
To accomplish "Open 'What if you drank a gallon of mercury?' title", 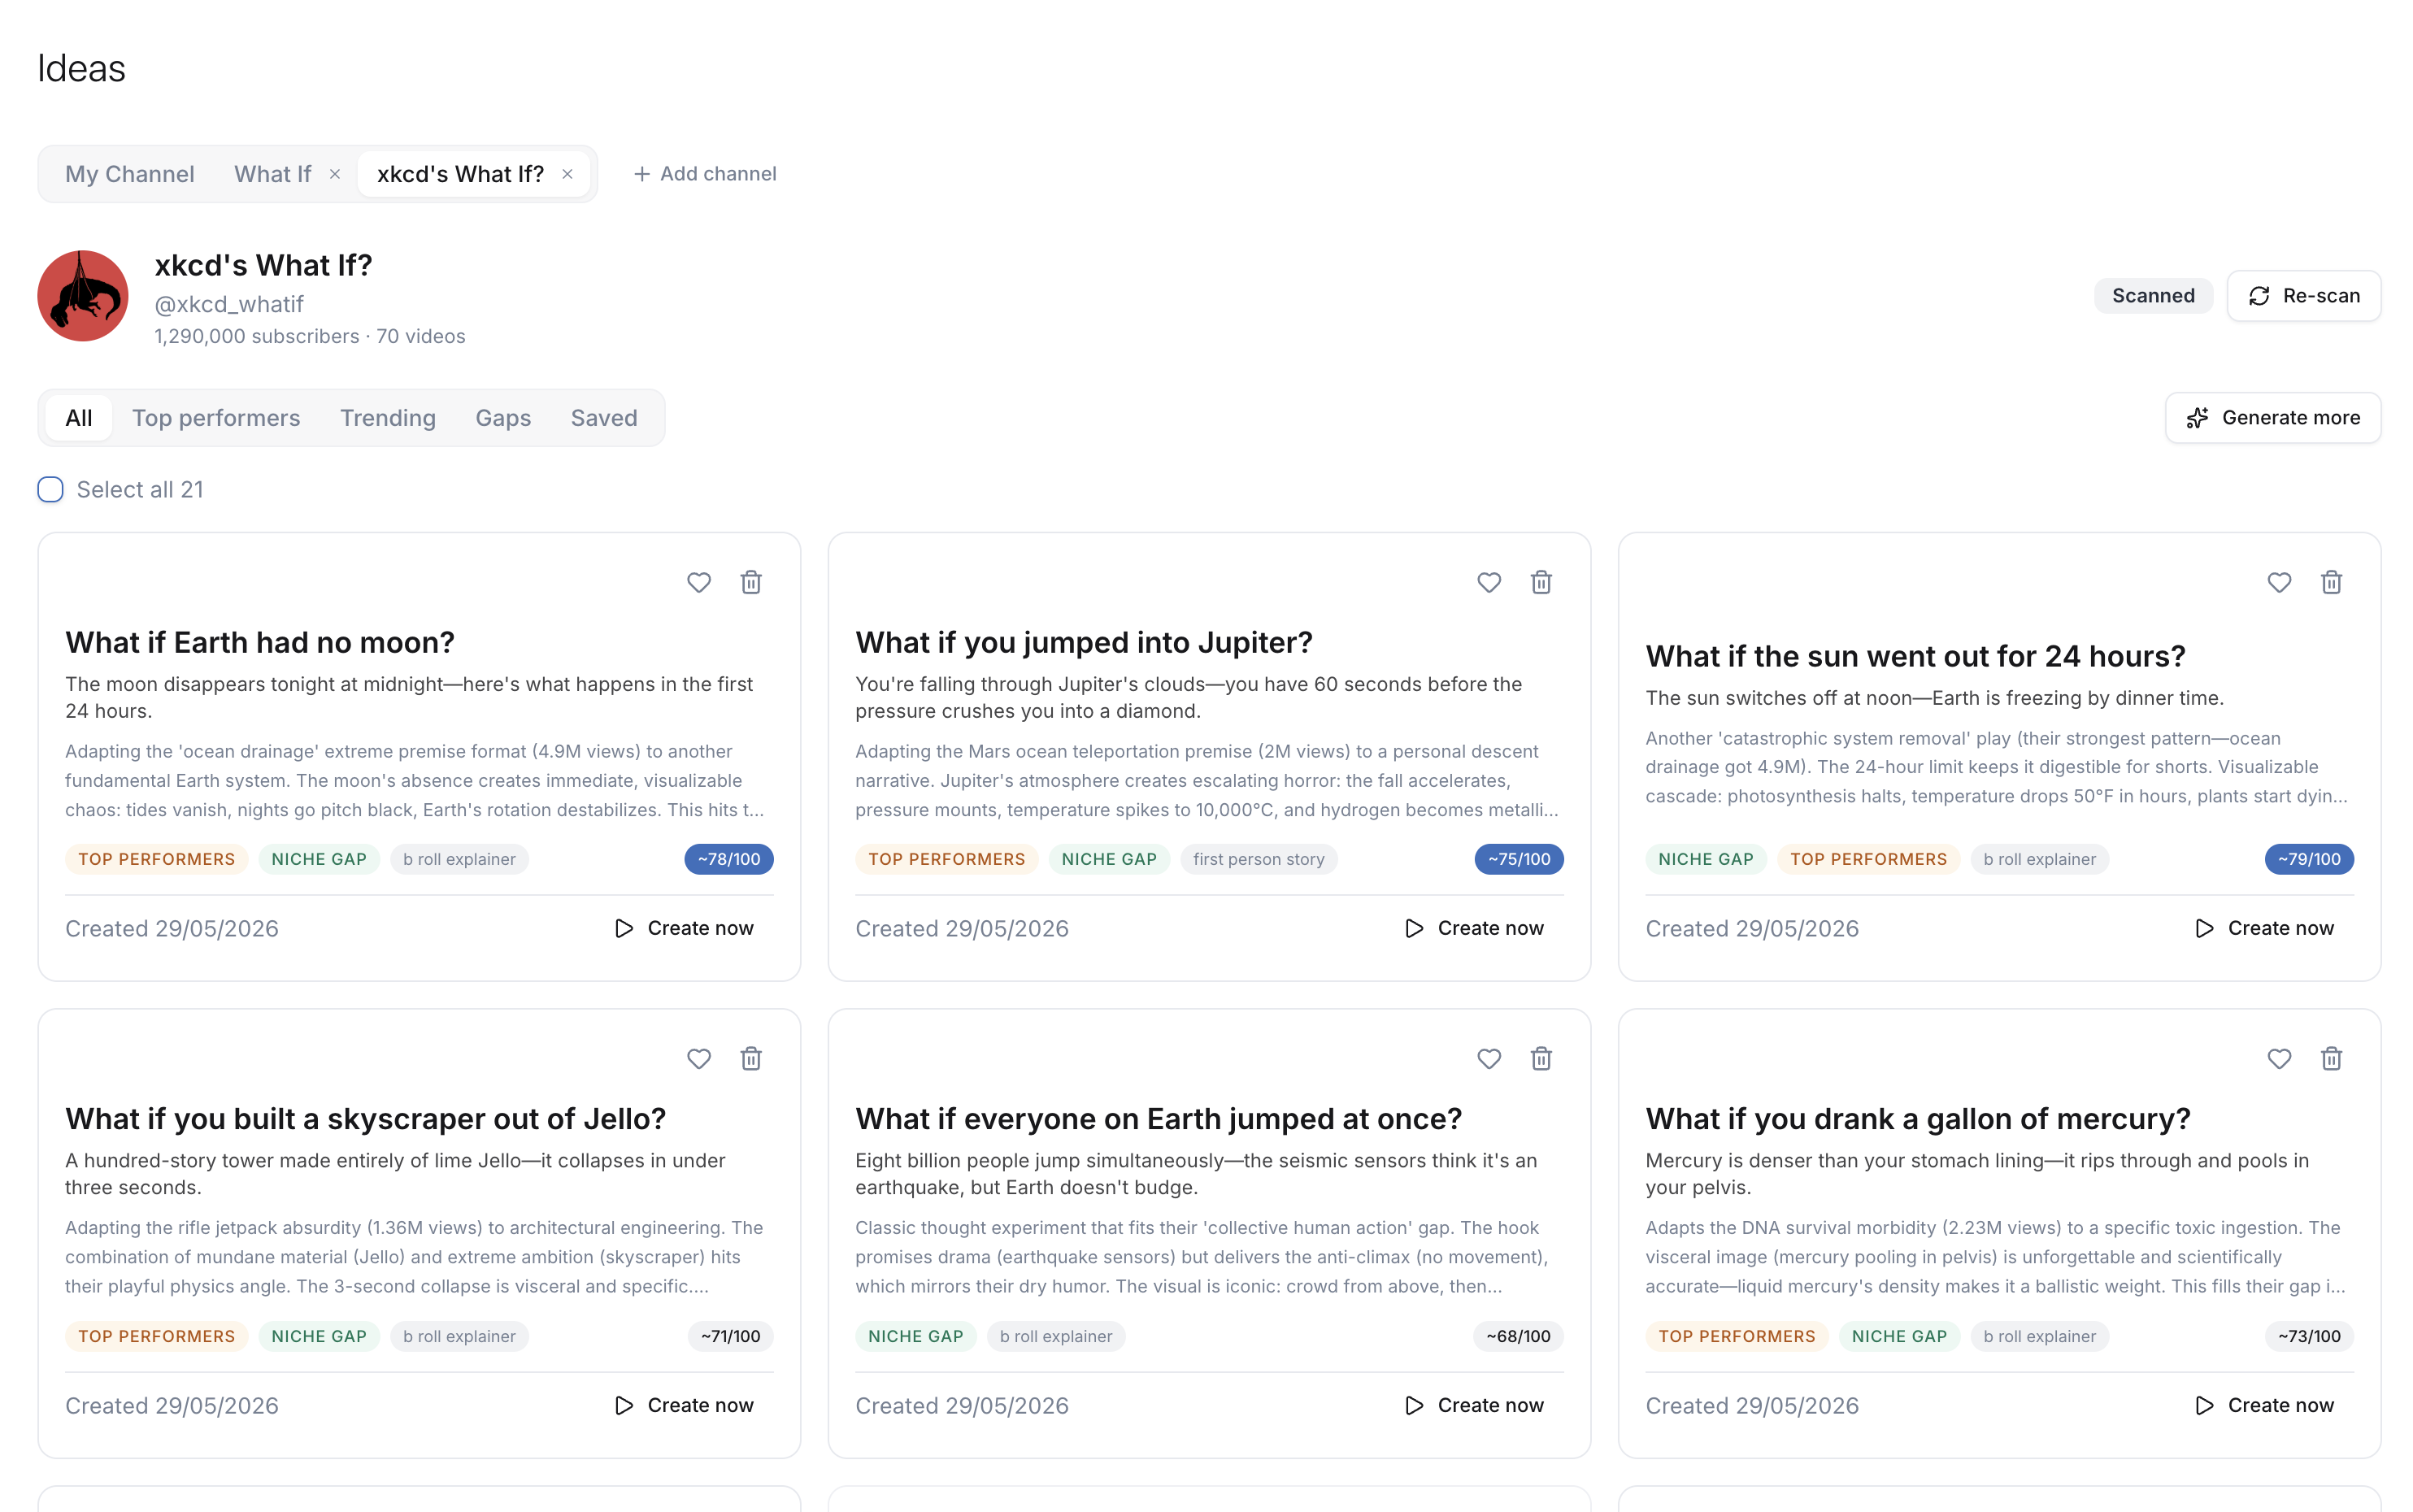I will [x=1918, y=1119].
